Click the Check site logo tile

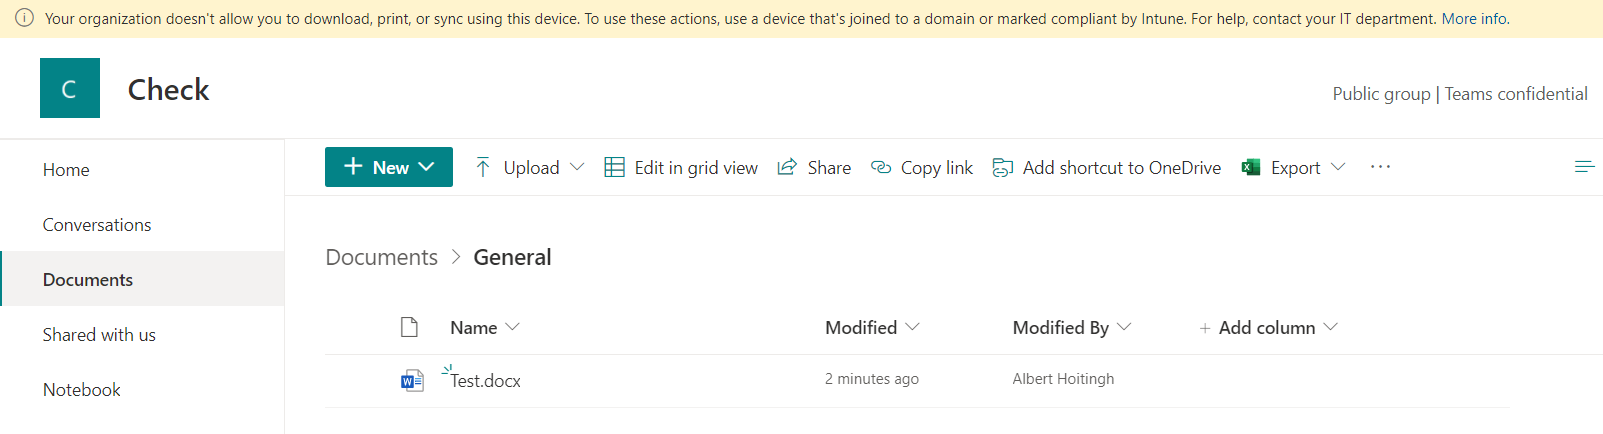coord(70,88)
